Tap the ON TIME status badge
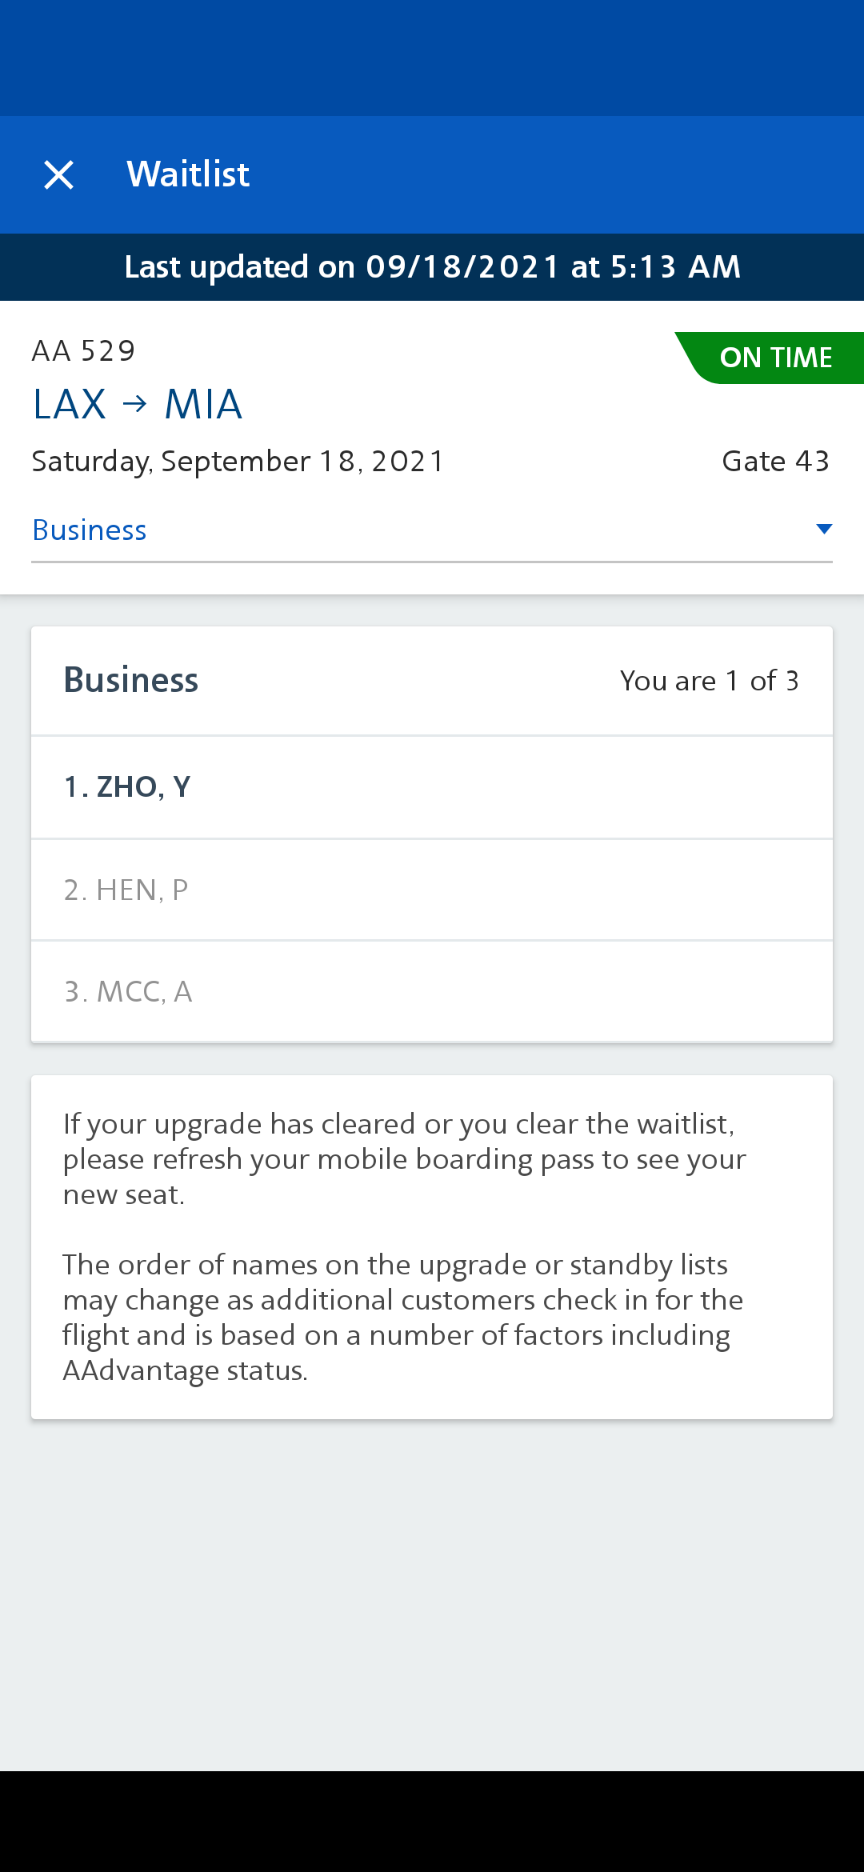864x1872 pixels. [771, 357]
